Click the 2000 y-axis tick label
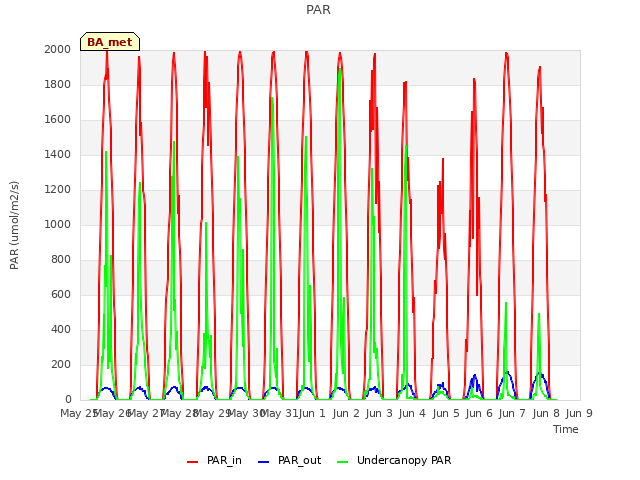 [58, 49]
